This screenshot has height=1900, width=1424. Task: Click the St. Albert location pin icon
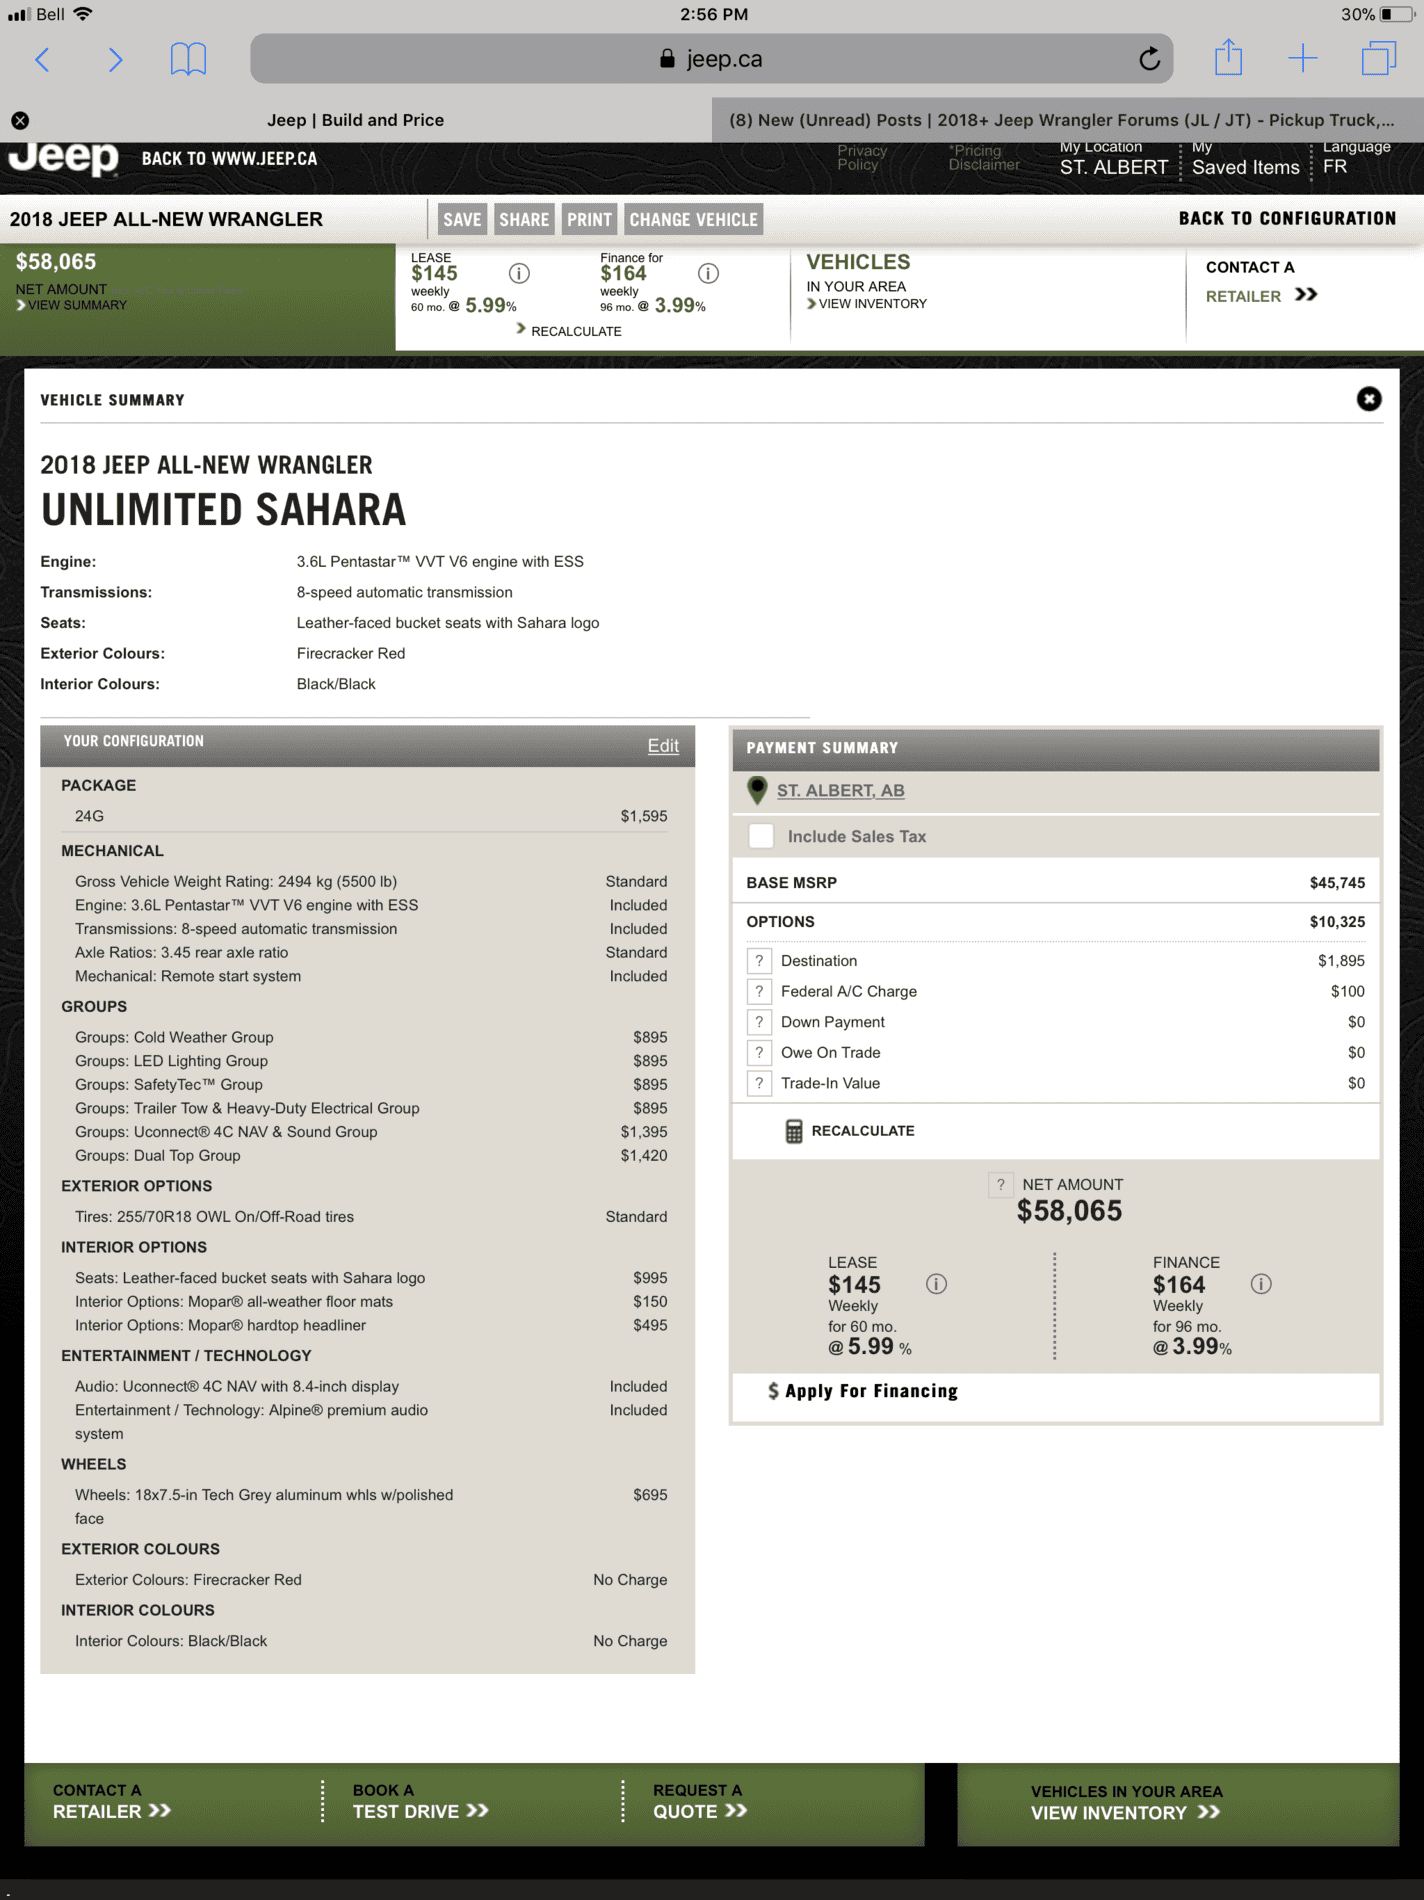point(757,791)
